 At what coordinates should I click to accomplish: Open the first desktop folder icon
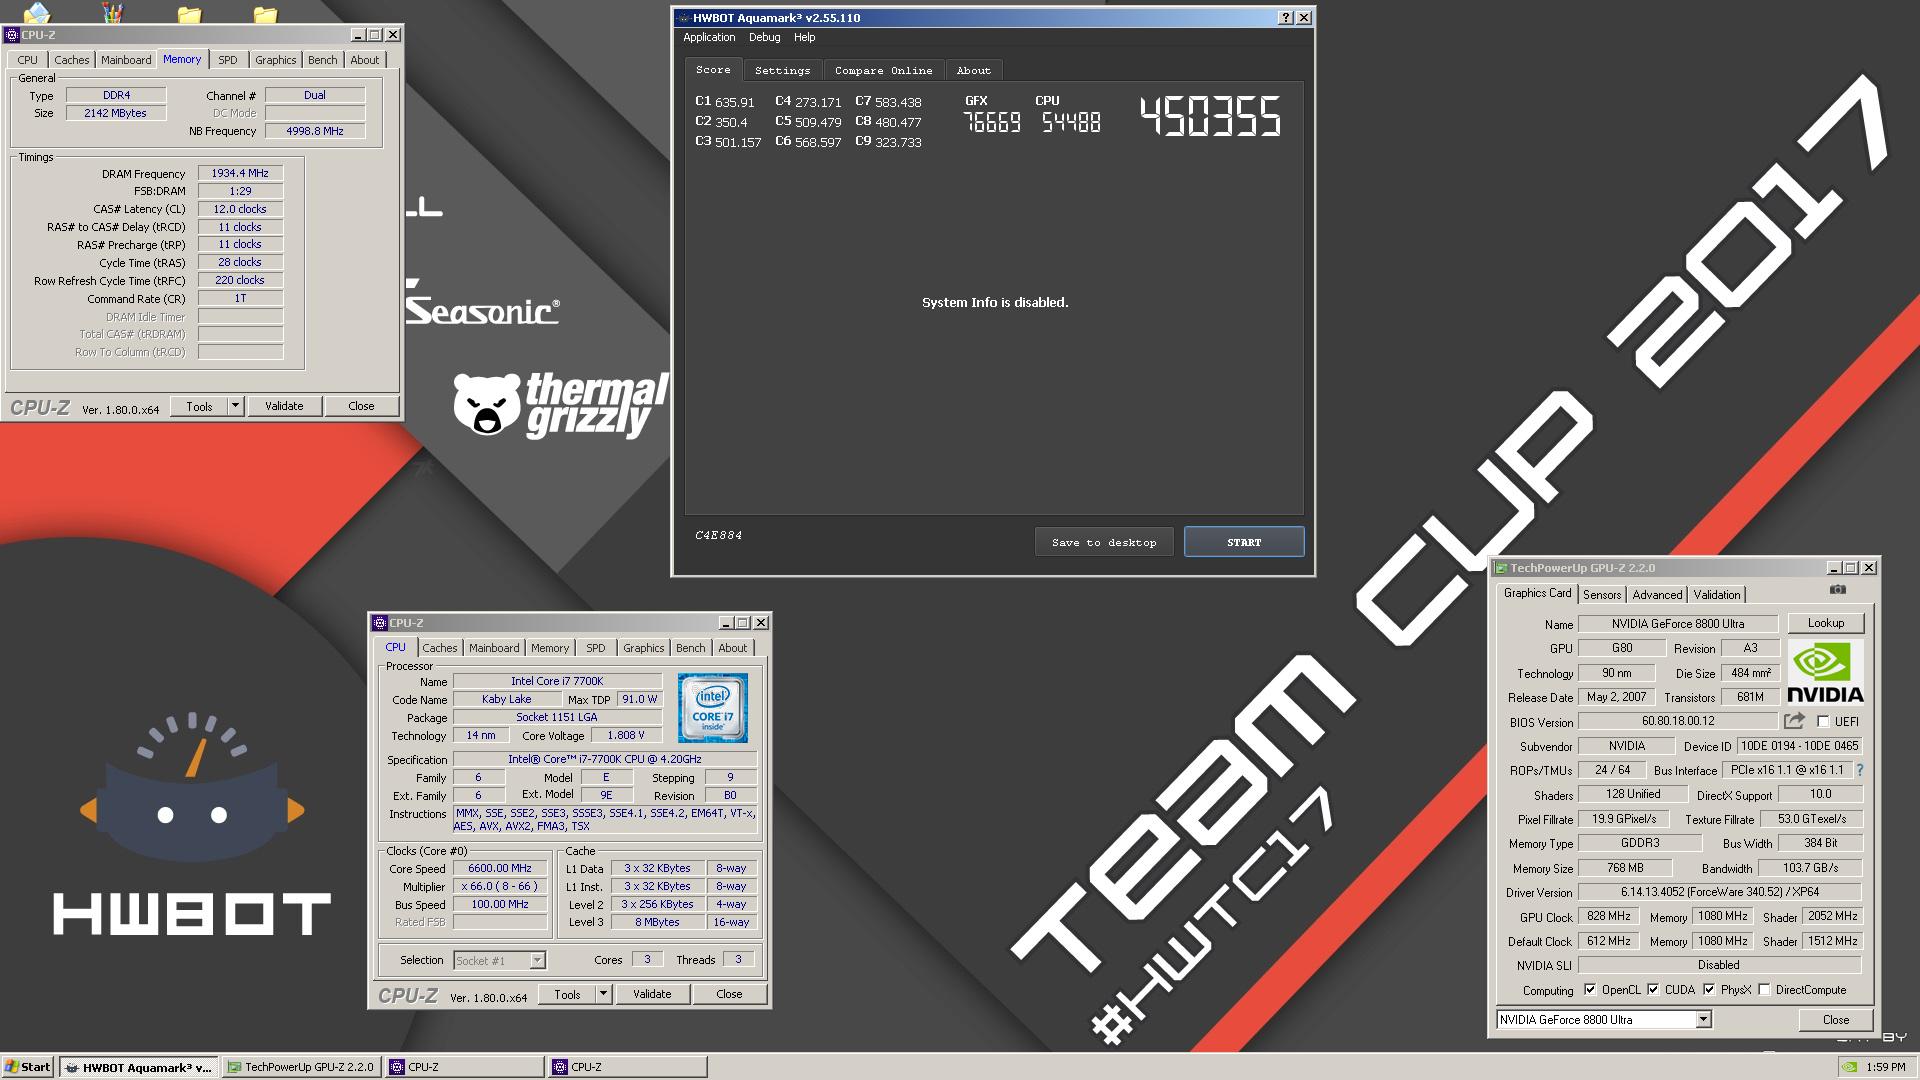coord(189,13)
